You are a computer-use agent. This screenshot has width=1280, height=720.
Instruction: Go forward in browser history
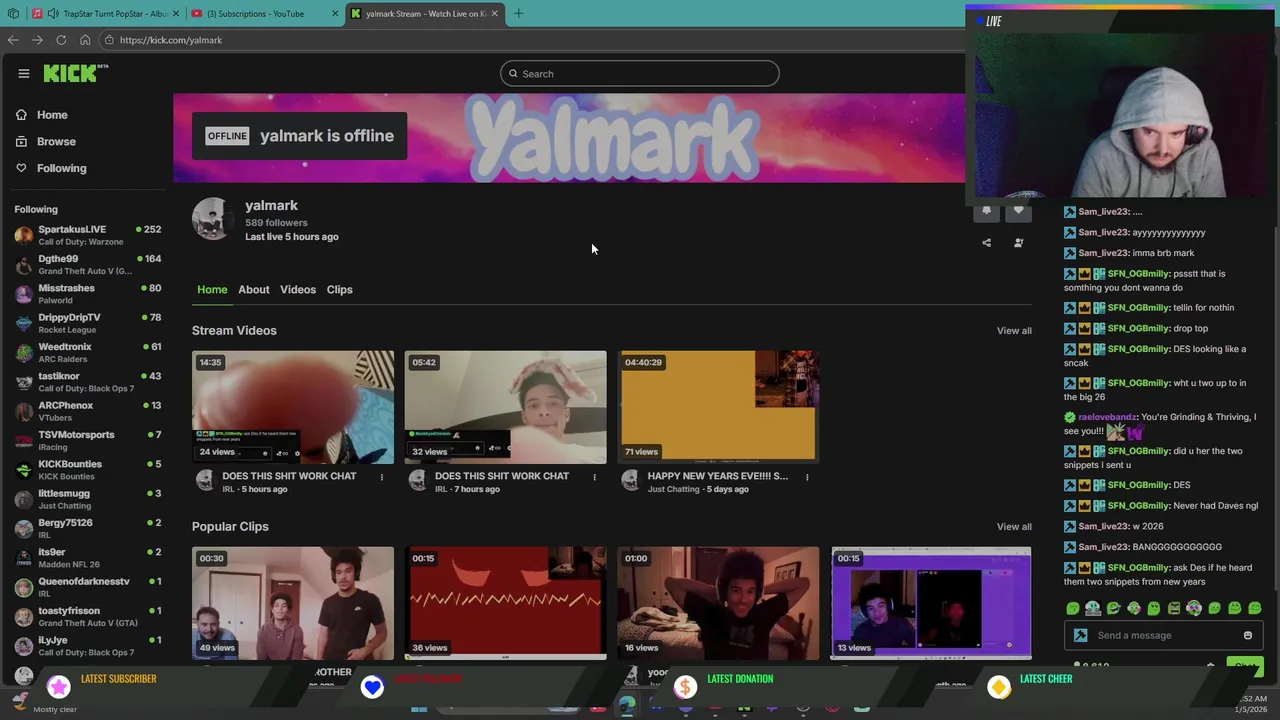tap(37, 40)
